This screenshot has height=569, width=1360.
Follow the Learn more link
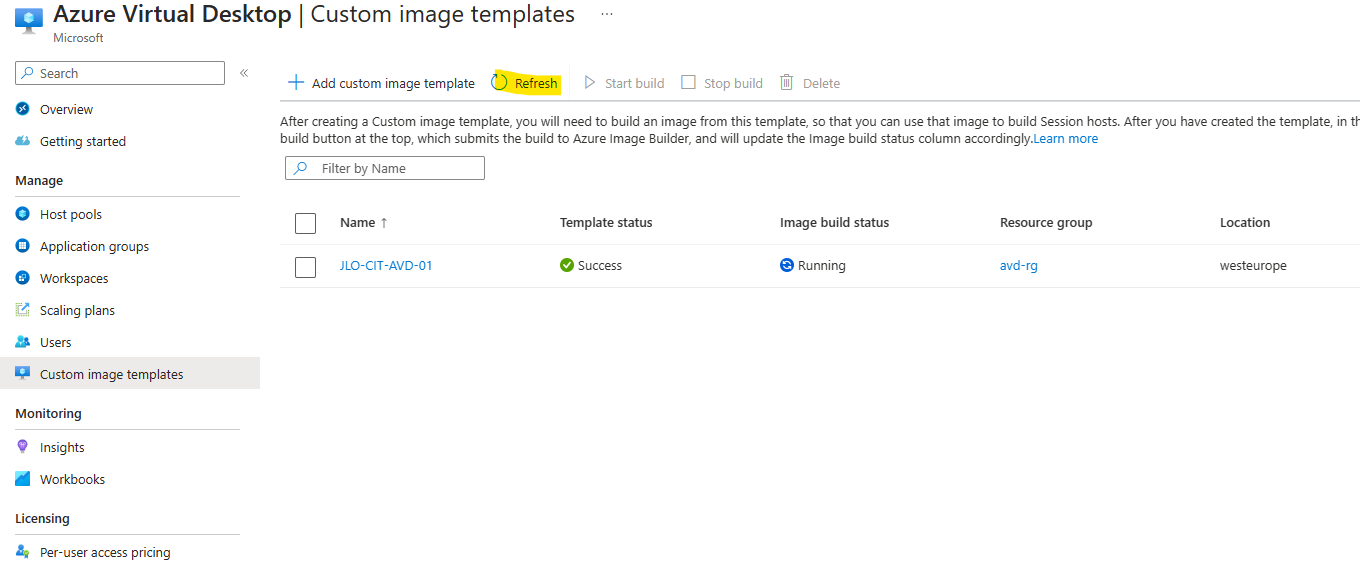tap(1065, 139)
